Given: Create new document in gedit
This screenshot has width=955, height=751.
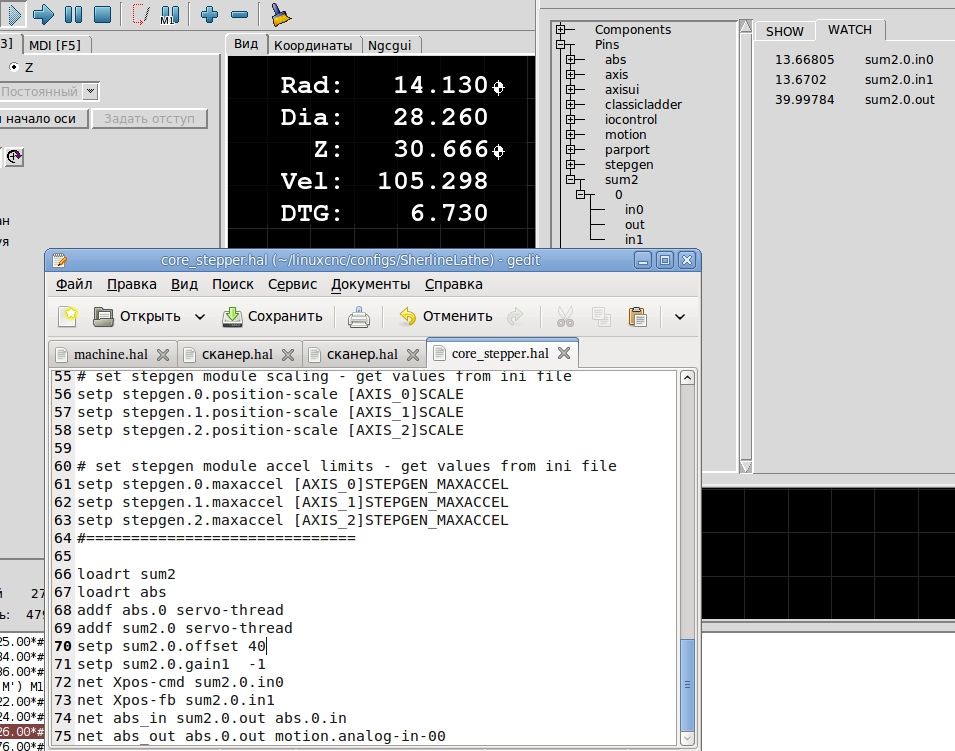Looking at the screenshot, I should [68, 317].
